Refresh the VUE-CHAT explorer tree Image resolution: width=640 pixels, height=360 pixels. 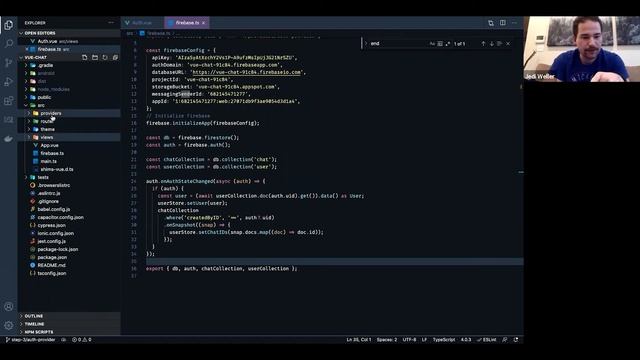(105, 58)
